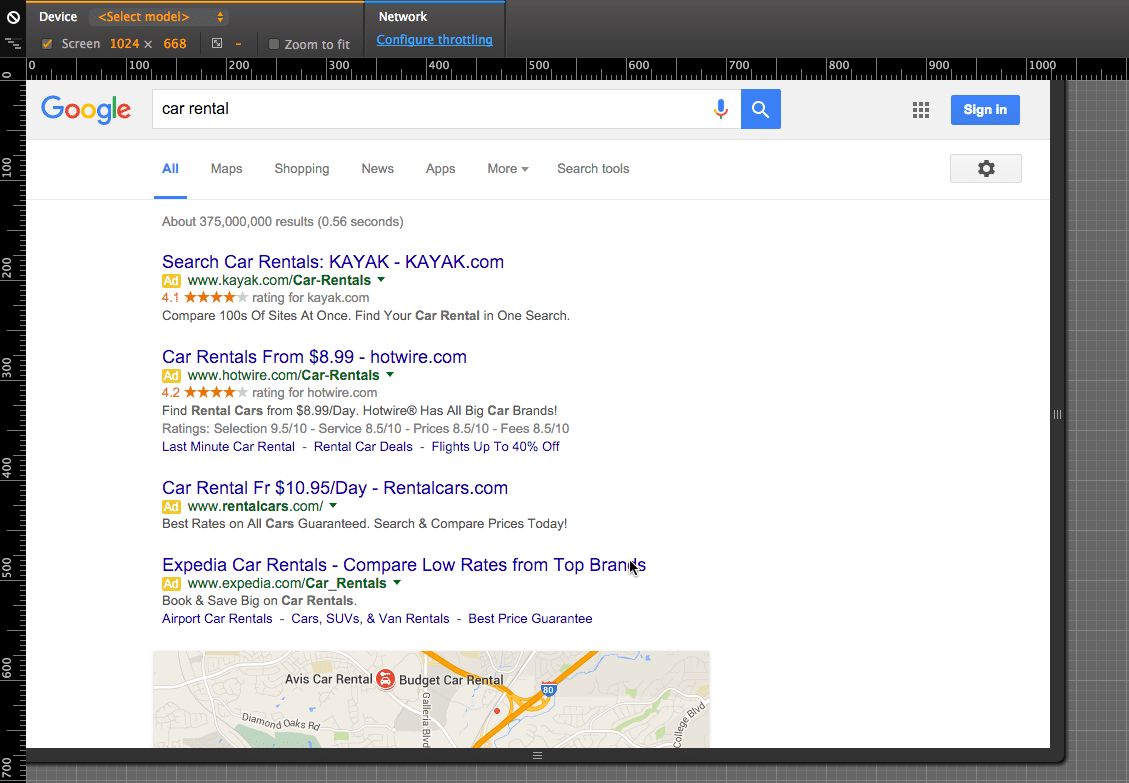Click the Best Price Guarantee sitelink
The width and height of the screenshot is (1129, 783).
(530, 619)
